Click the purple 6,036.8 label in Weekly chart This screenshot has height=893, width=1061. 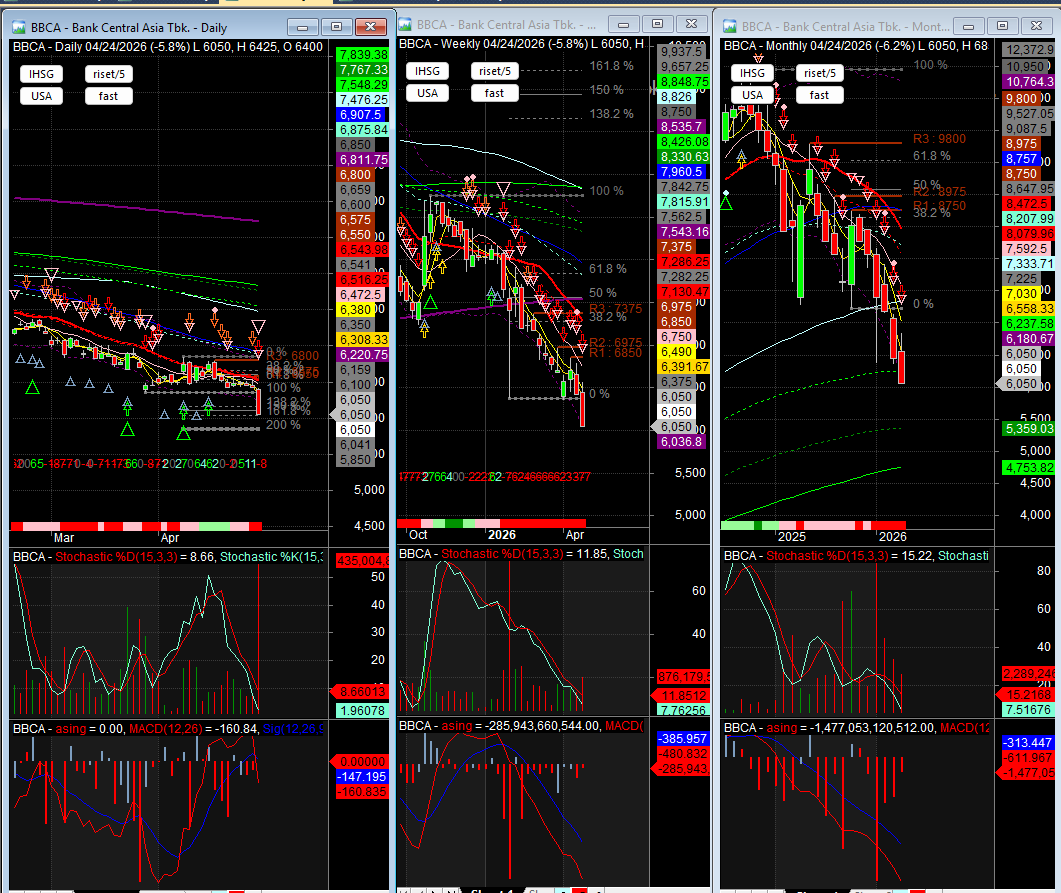682,442
